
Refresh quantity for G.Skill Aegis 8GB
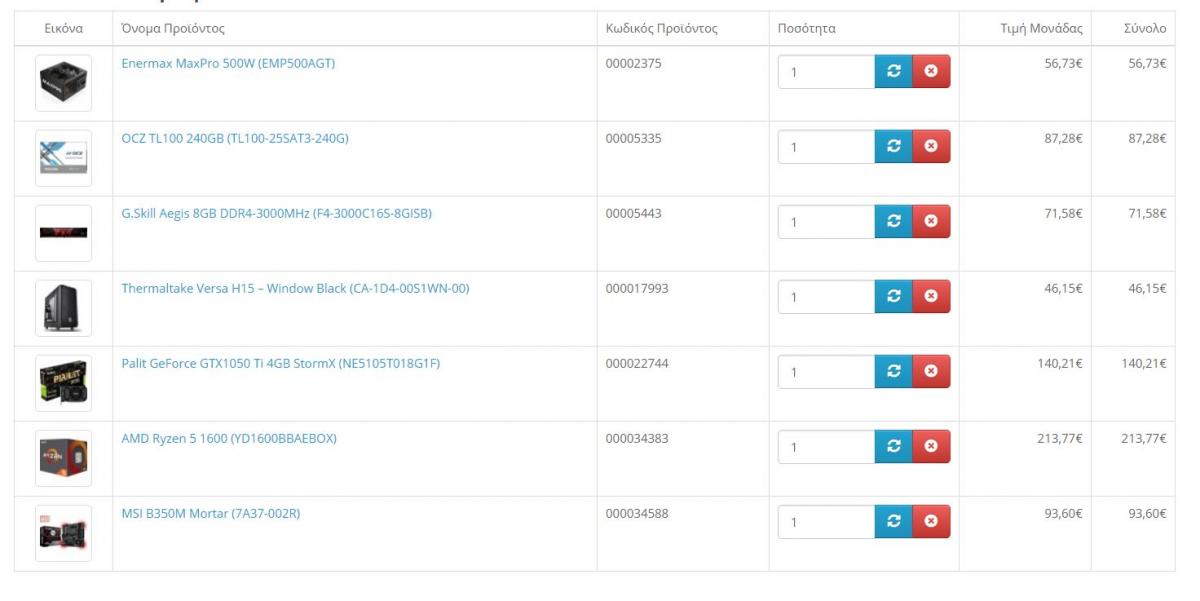tap(894, 221)
